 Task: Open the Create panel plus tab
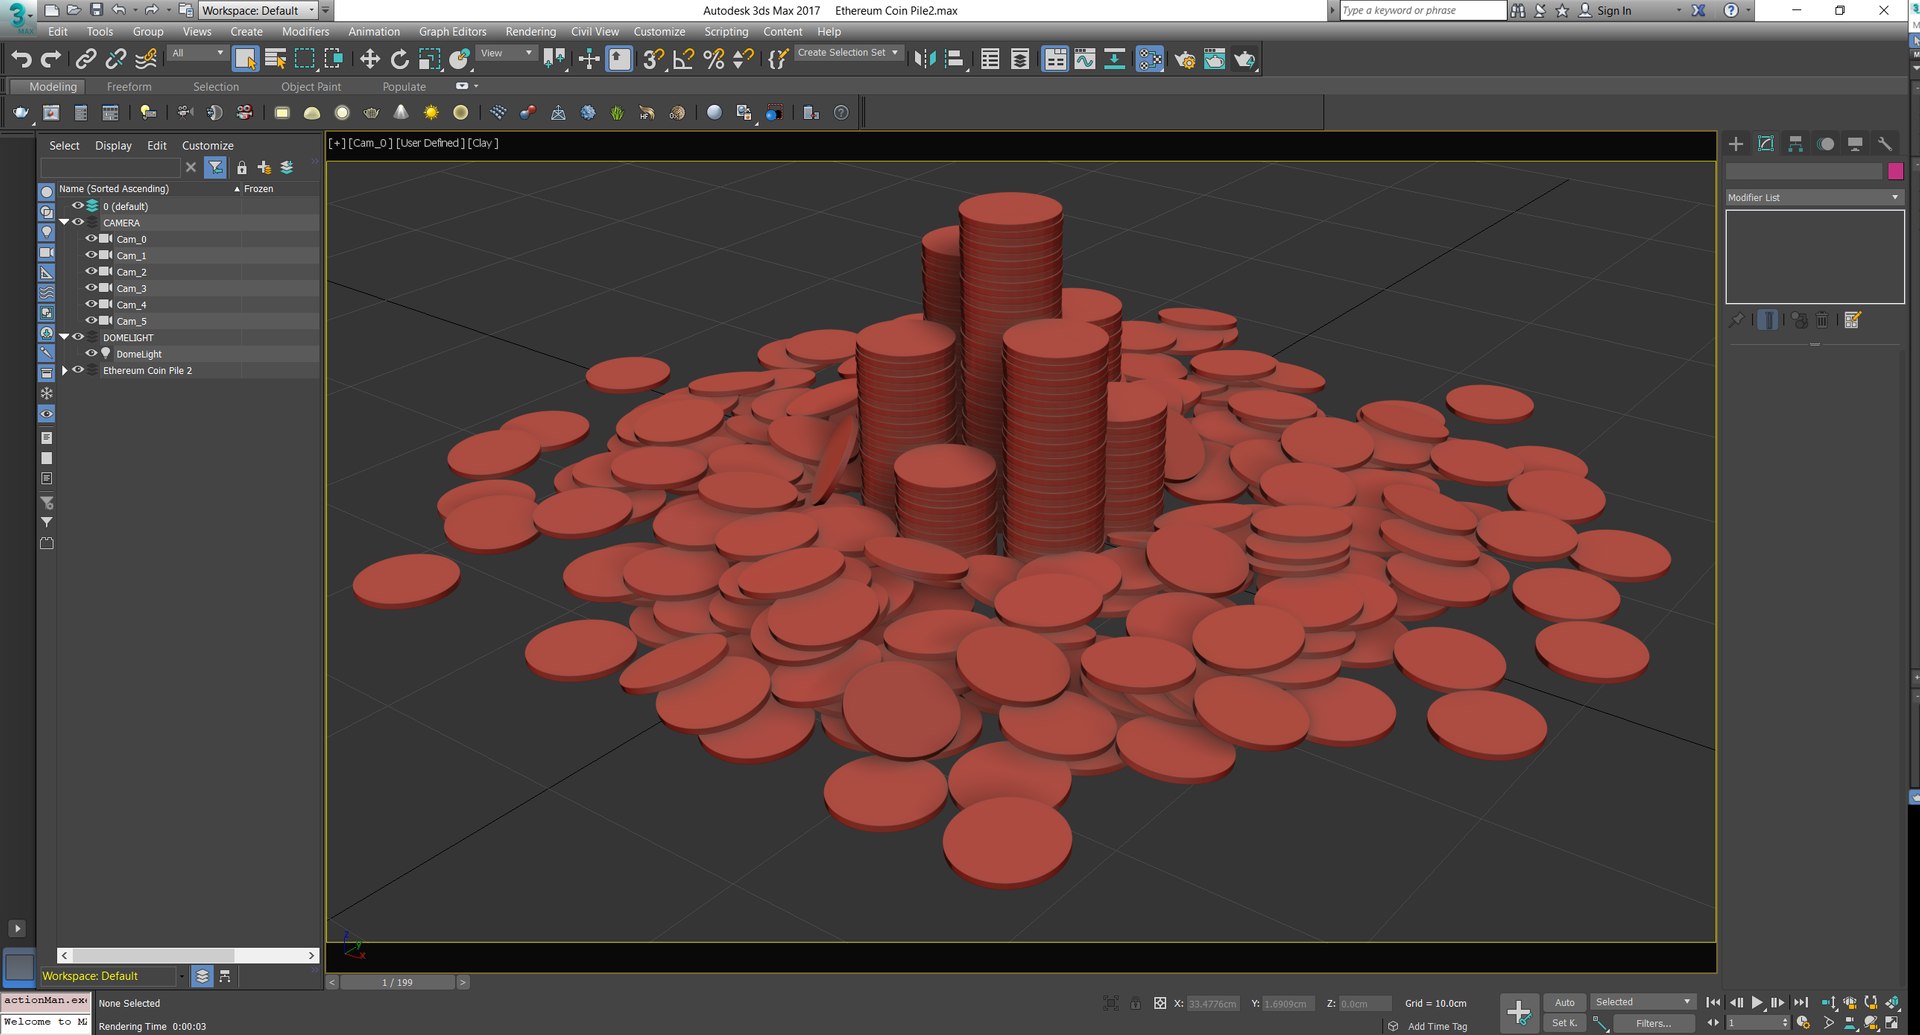1736,144
